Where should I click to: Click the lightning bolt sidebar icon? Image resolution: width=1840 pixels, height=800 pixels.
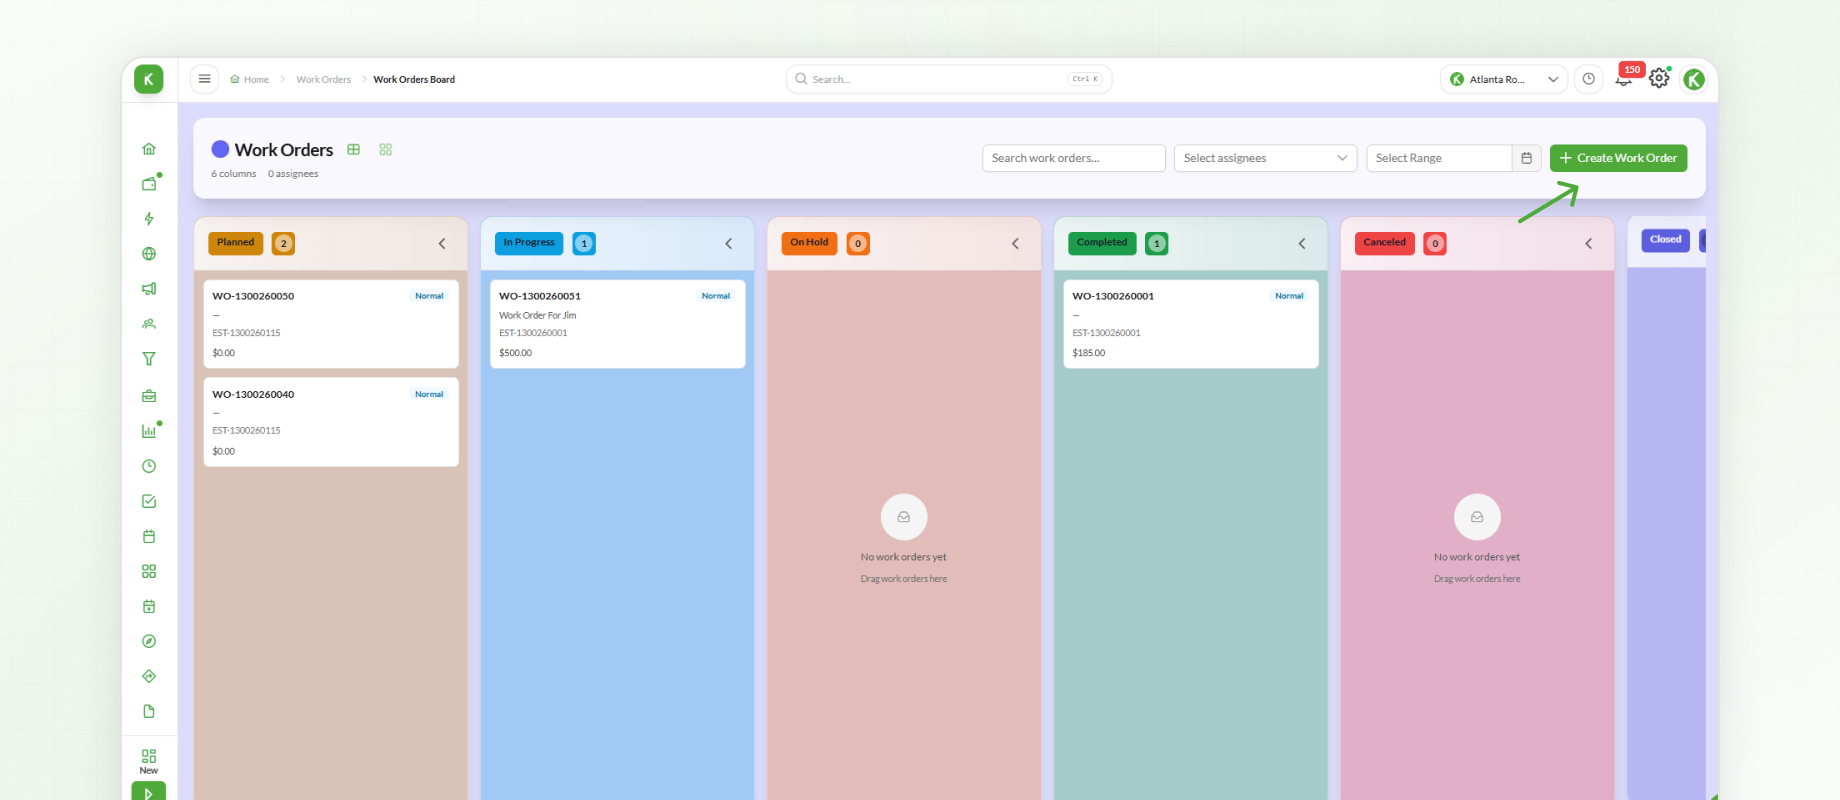pos(149,219)
